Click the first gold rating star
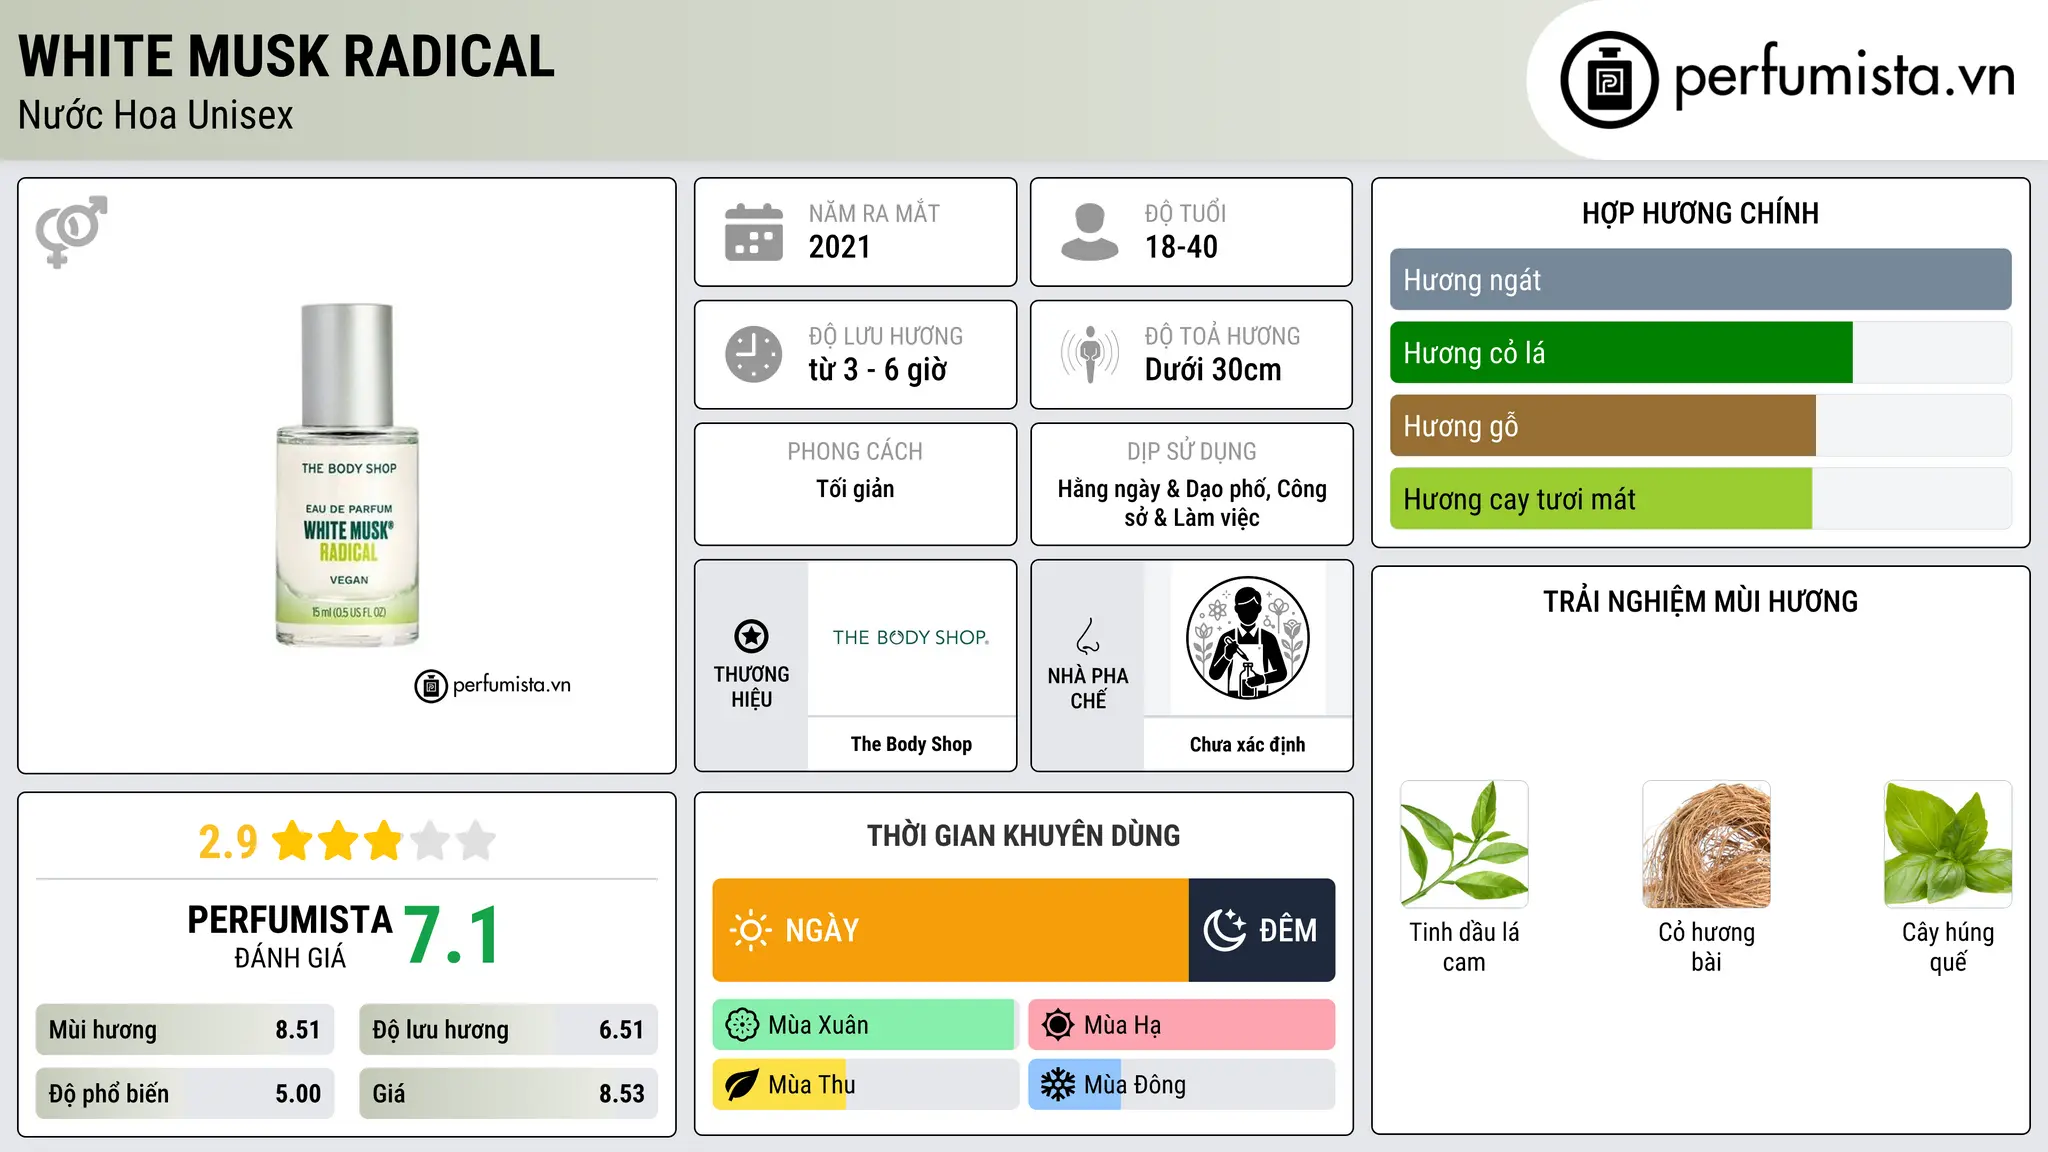Screen dimensions: 2048x1152 coord(293,841)
